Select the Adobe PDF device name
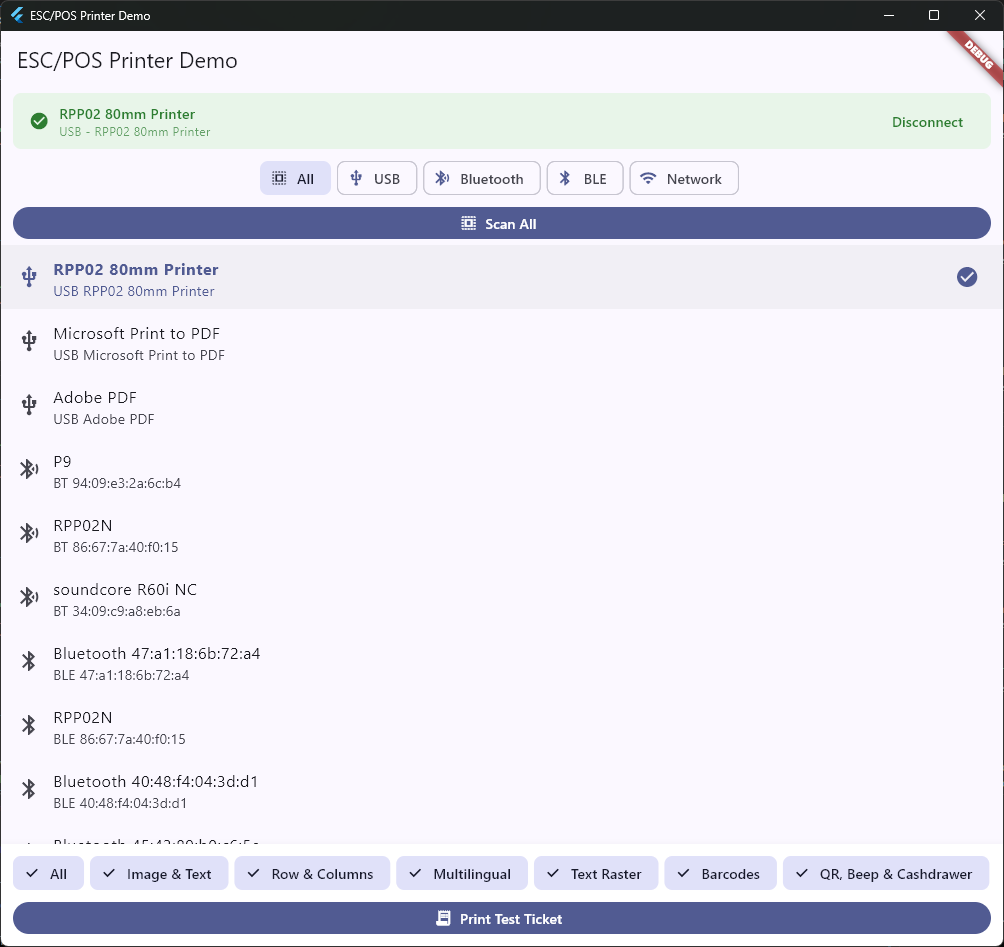Screen dimensions: 1004x947 click(x=95, y=398)
